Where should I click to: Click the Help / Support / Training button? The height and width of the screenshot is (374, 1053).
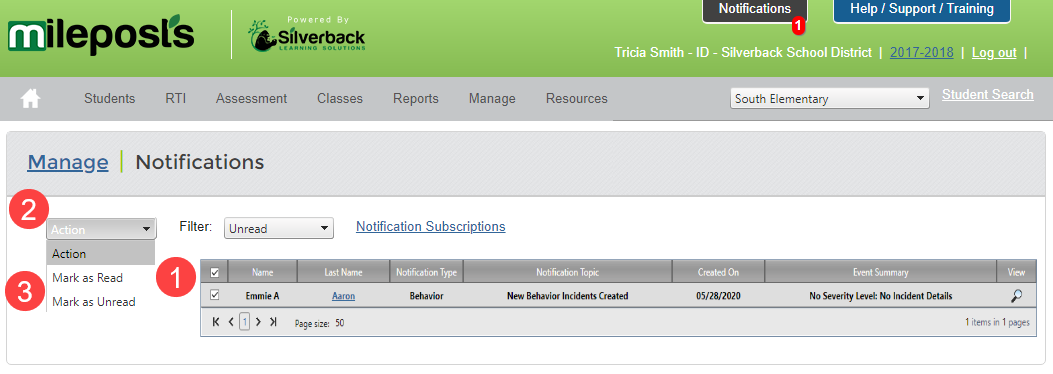pyautogui.click(x=922, y=10)
